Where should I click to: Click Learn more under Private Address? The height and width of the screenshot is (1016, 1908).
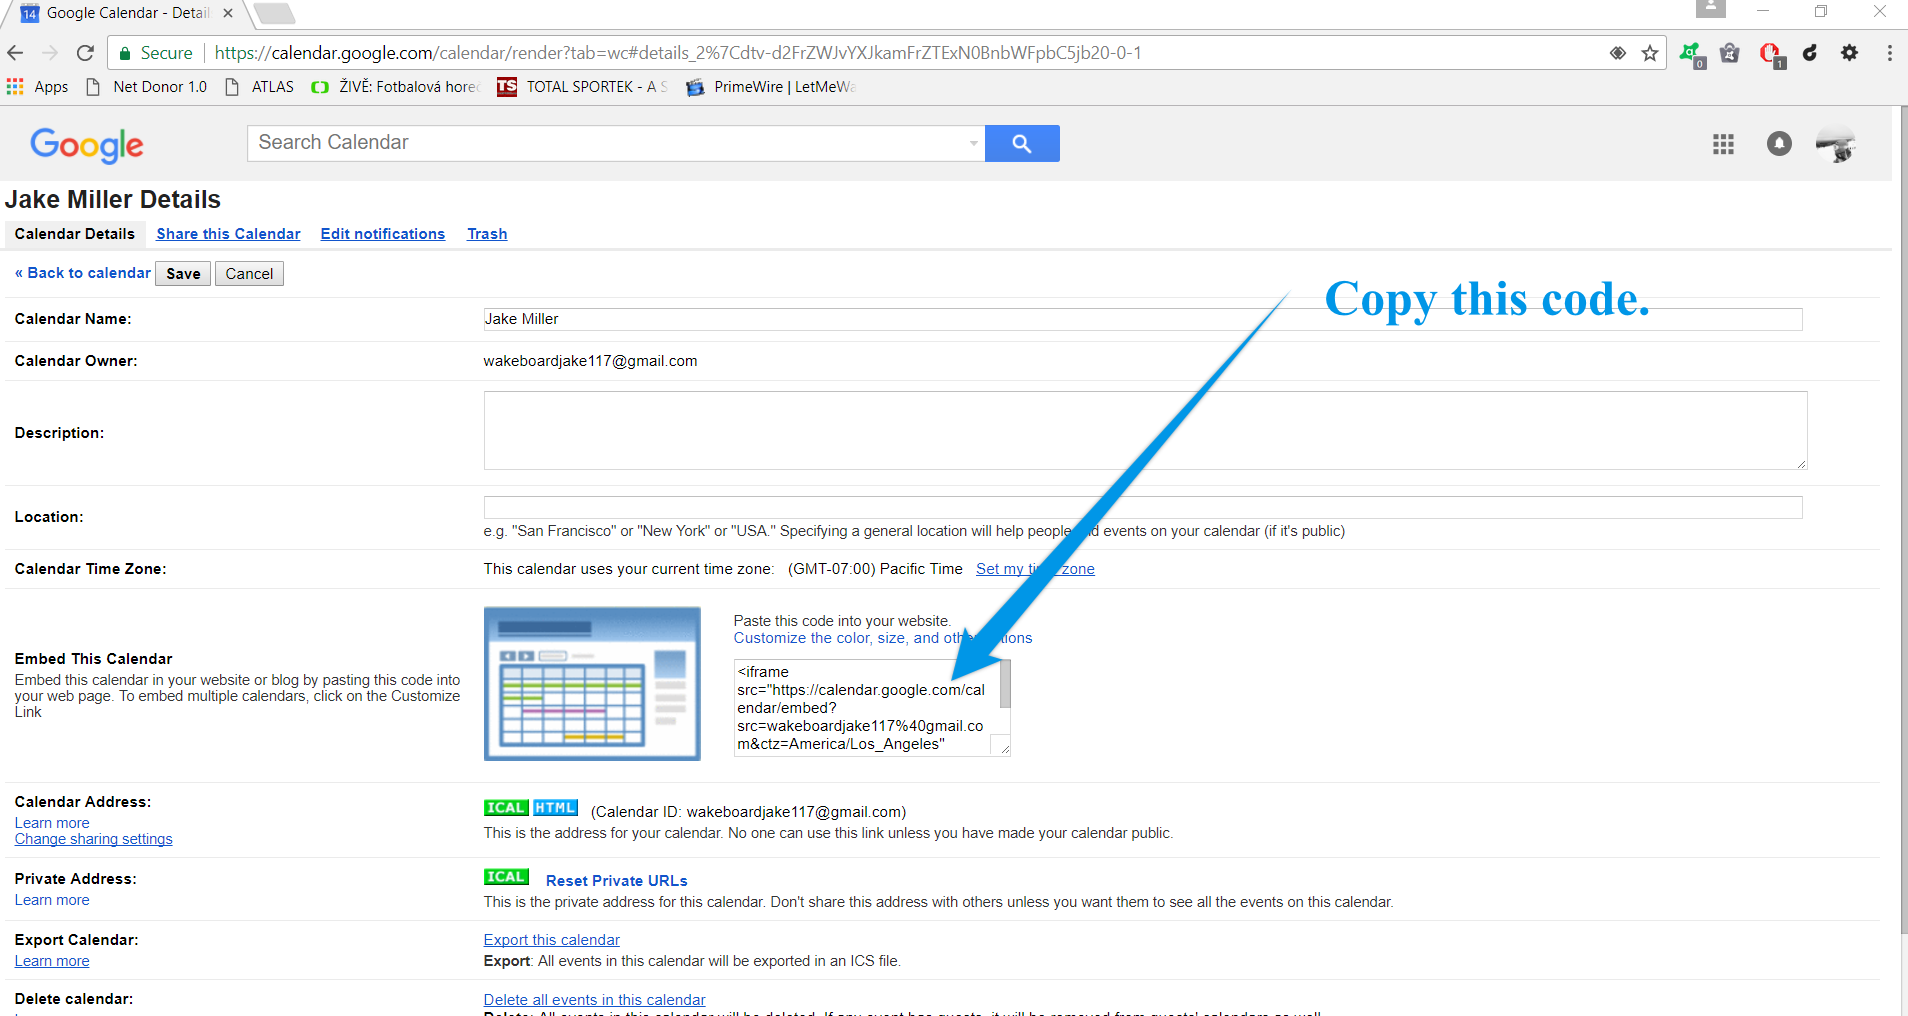(x=52, y=900)
